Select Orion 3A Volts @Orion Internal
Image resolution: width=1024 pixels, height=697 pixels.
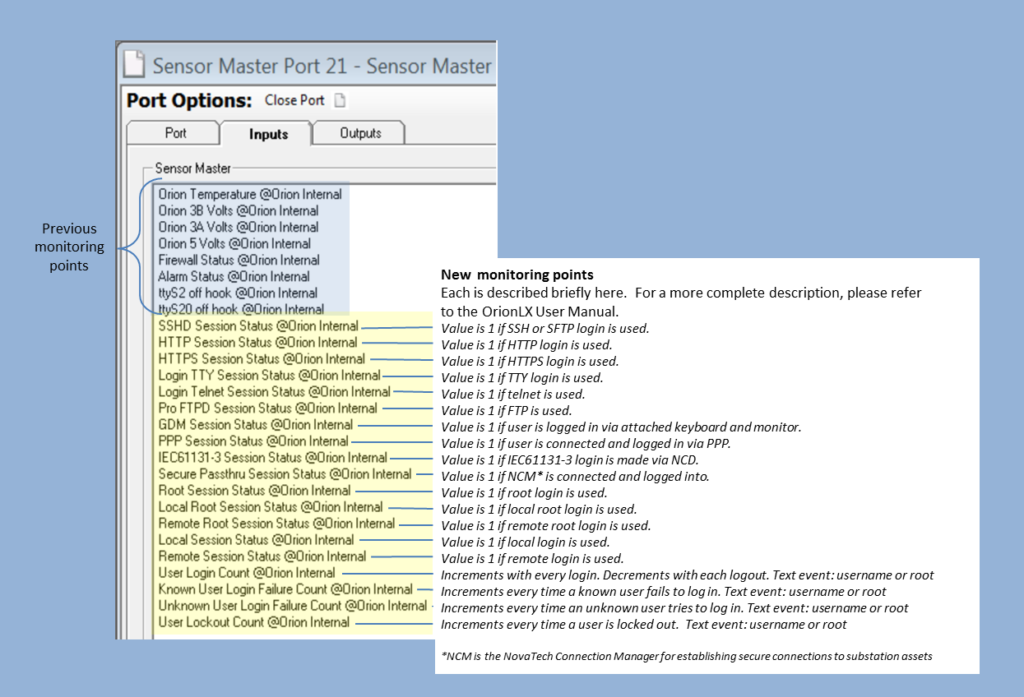238,227
